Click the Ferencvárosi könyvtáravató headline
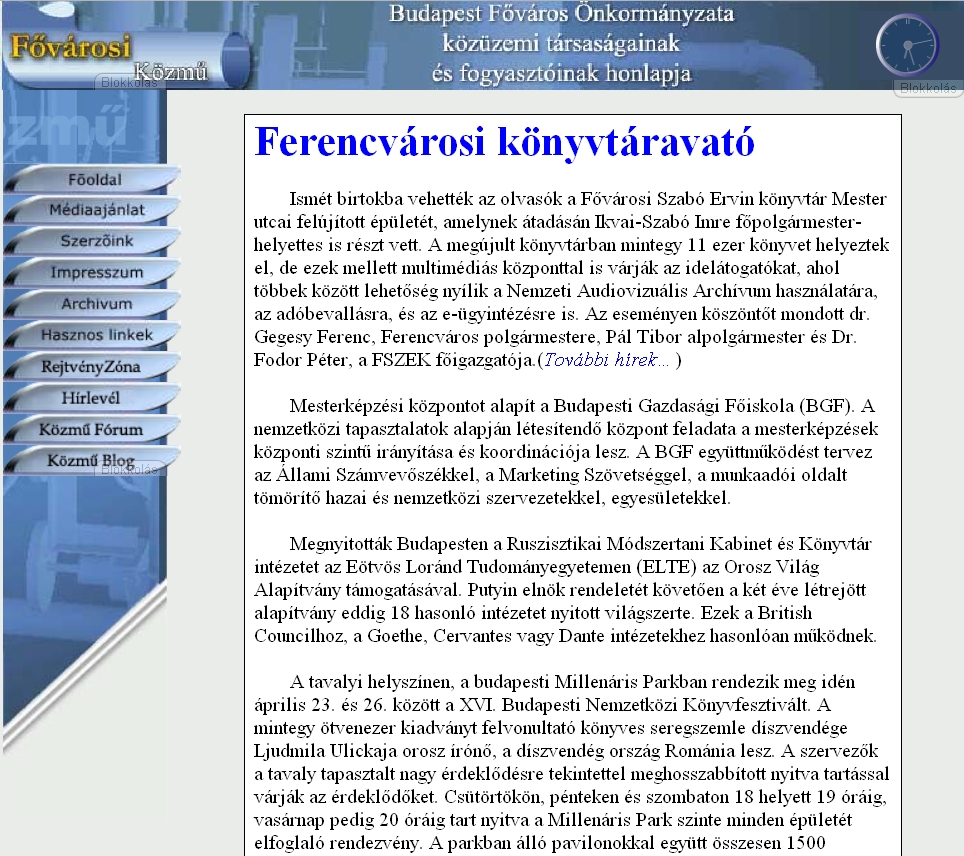This screenshot has height=856, width=964. click(504, 141)
